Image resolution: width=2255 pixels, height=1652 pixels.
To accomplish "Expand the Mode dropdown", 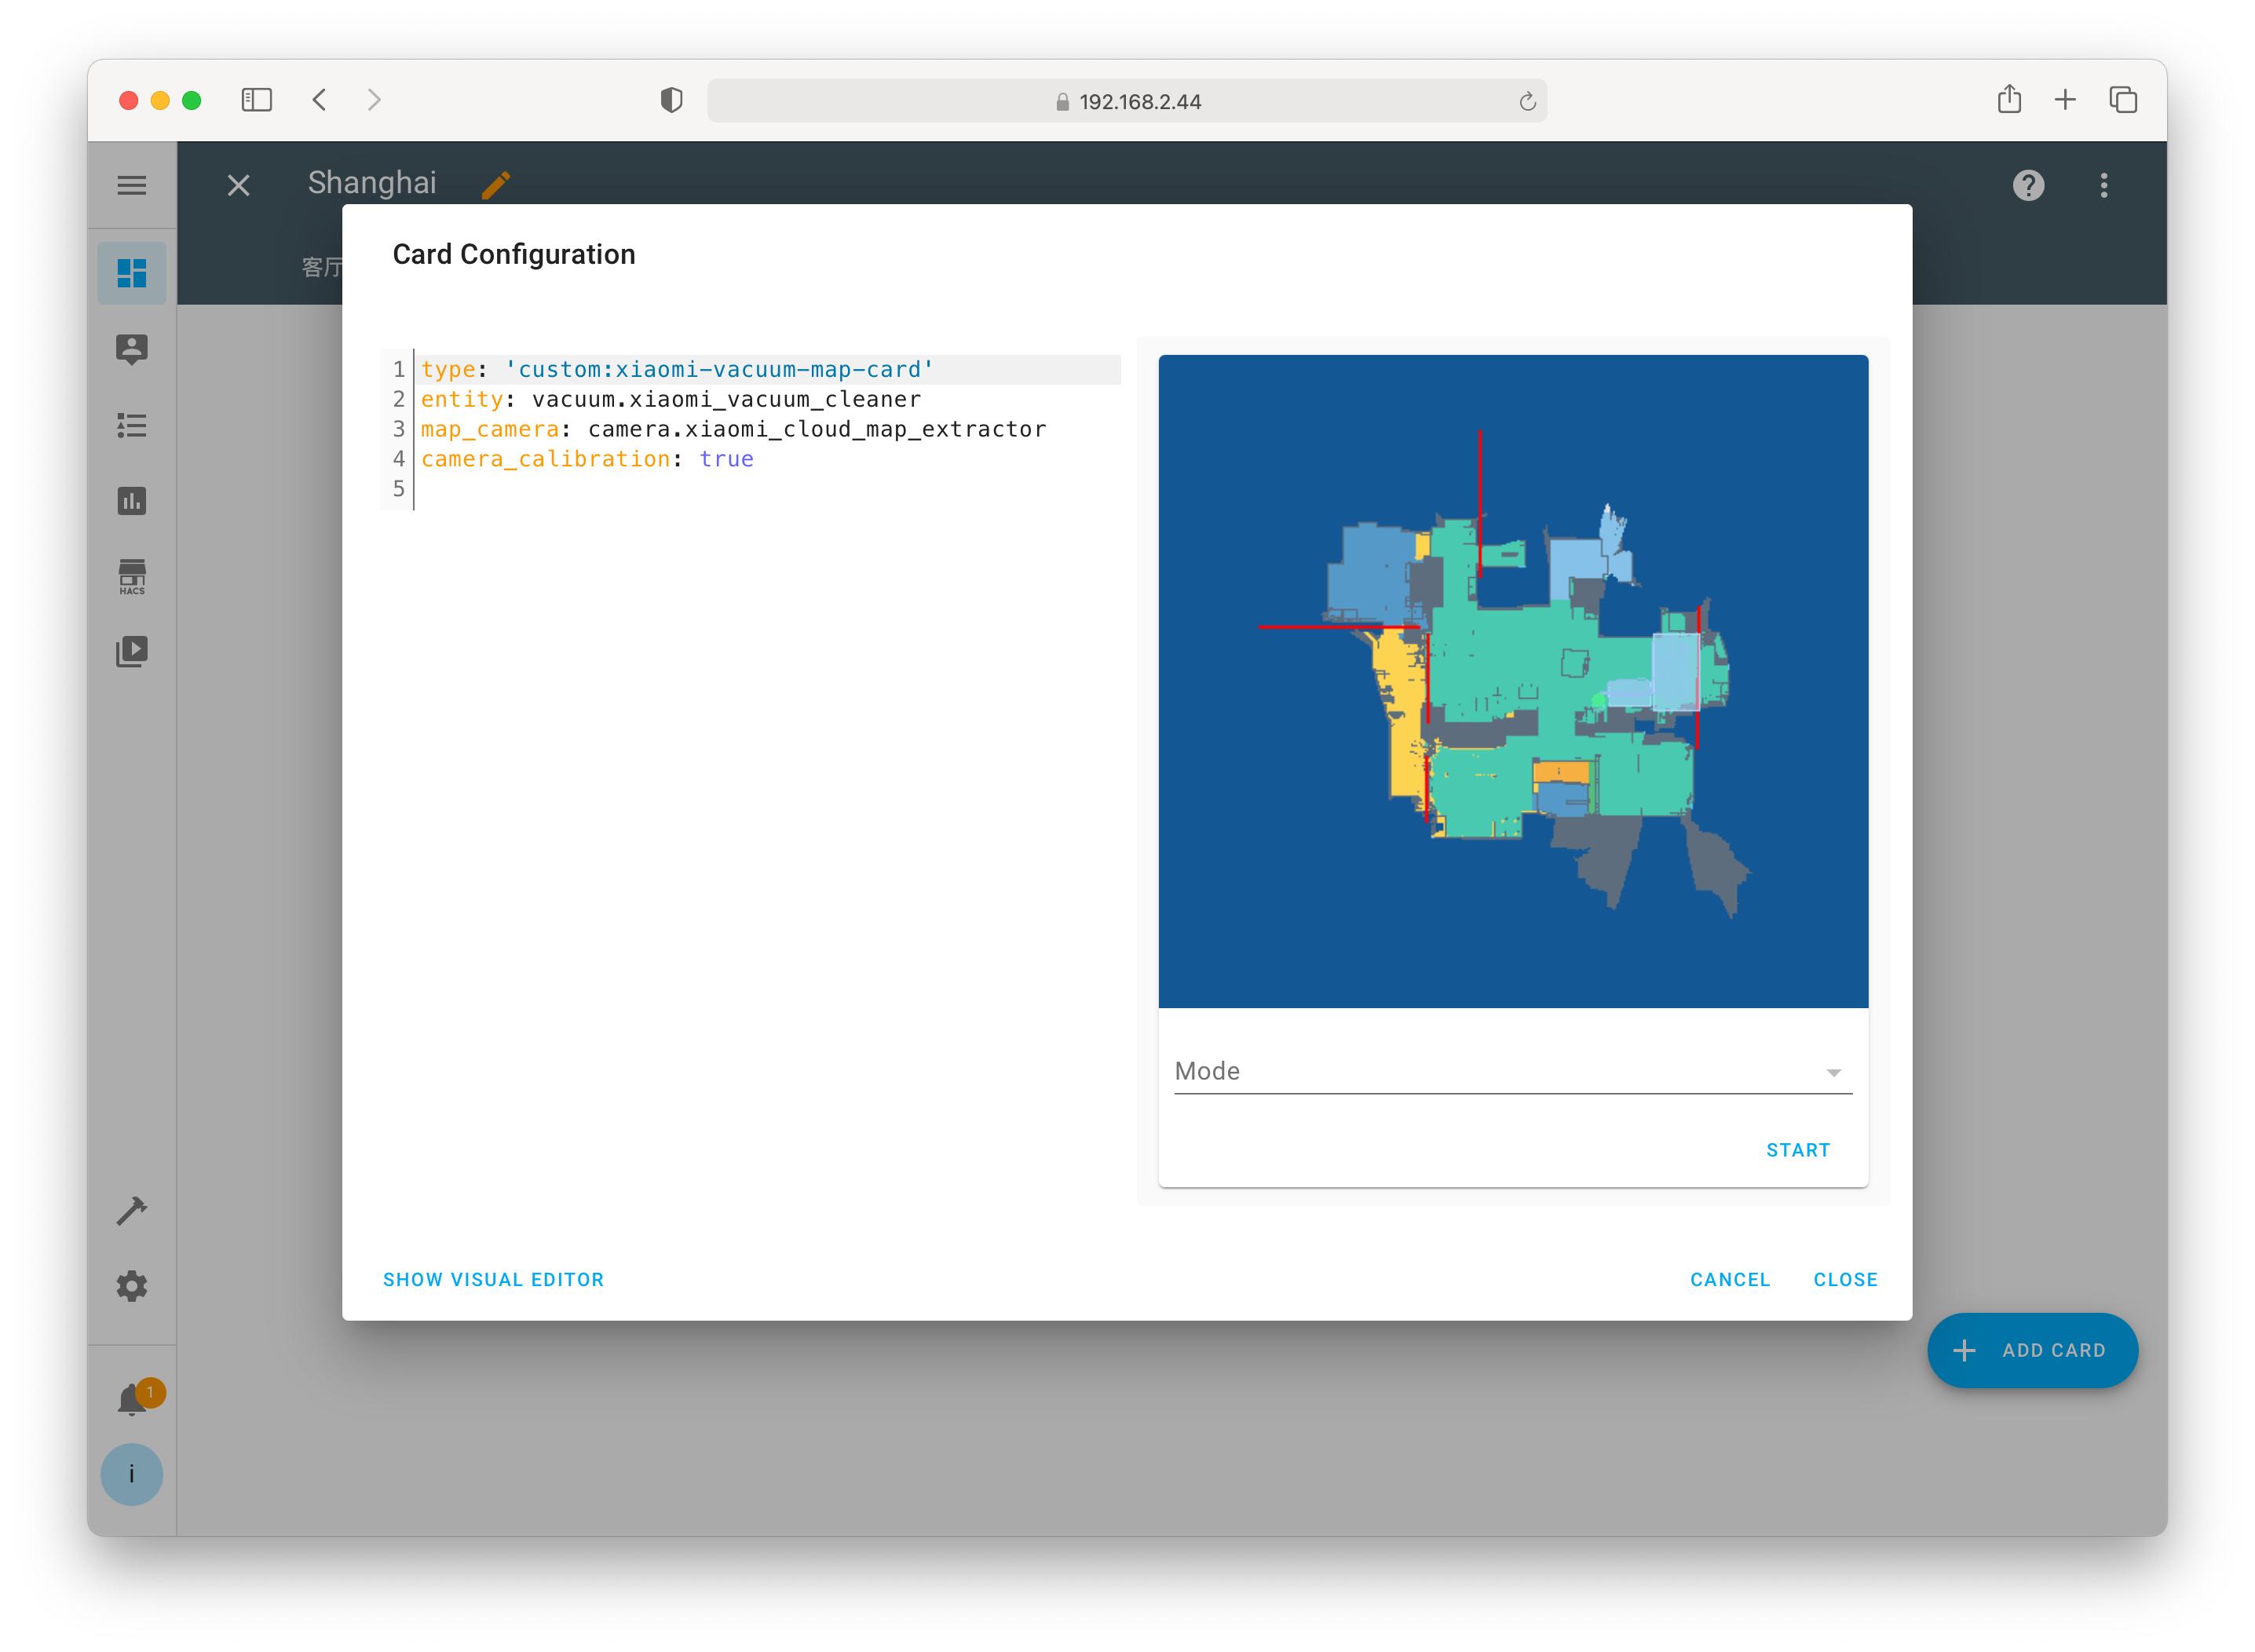I will click(1512, 1072).
